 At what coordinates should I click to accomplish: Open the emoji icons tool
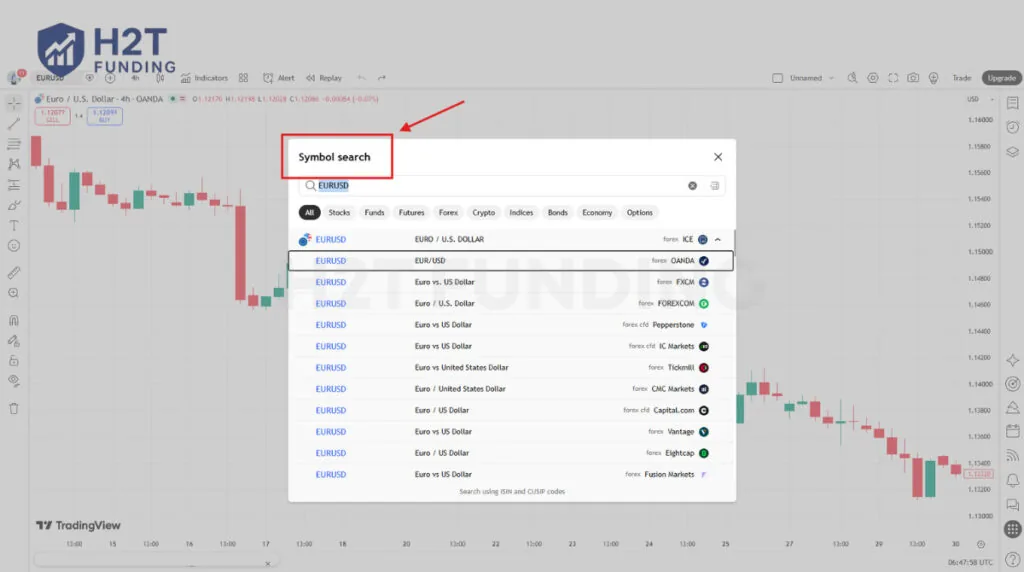(x=14, y=246)
